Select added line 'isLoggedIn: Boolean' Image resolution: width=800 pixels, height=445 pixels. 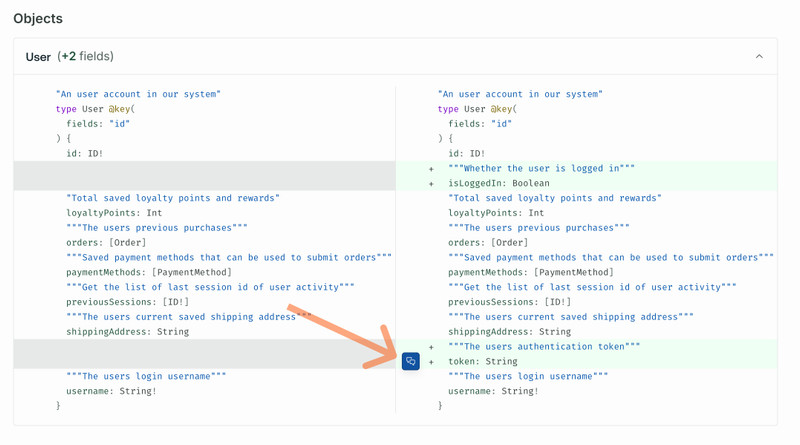click(499, 183)
